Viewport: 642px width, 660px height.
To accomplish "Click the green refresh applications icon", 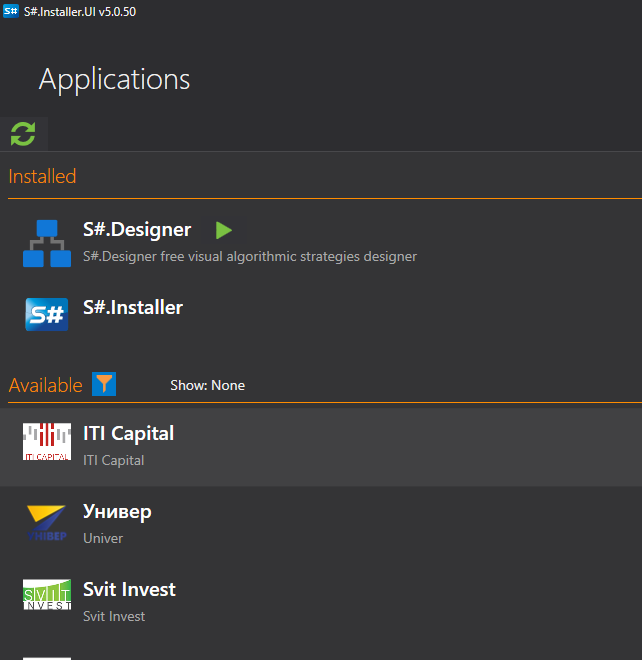I will (23, 134).
